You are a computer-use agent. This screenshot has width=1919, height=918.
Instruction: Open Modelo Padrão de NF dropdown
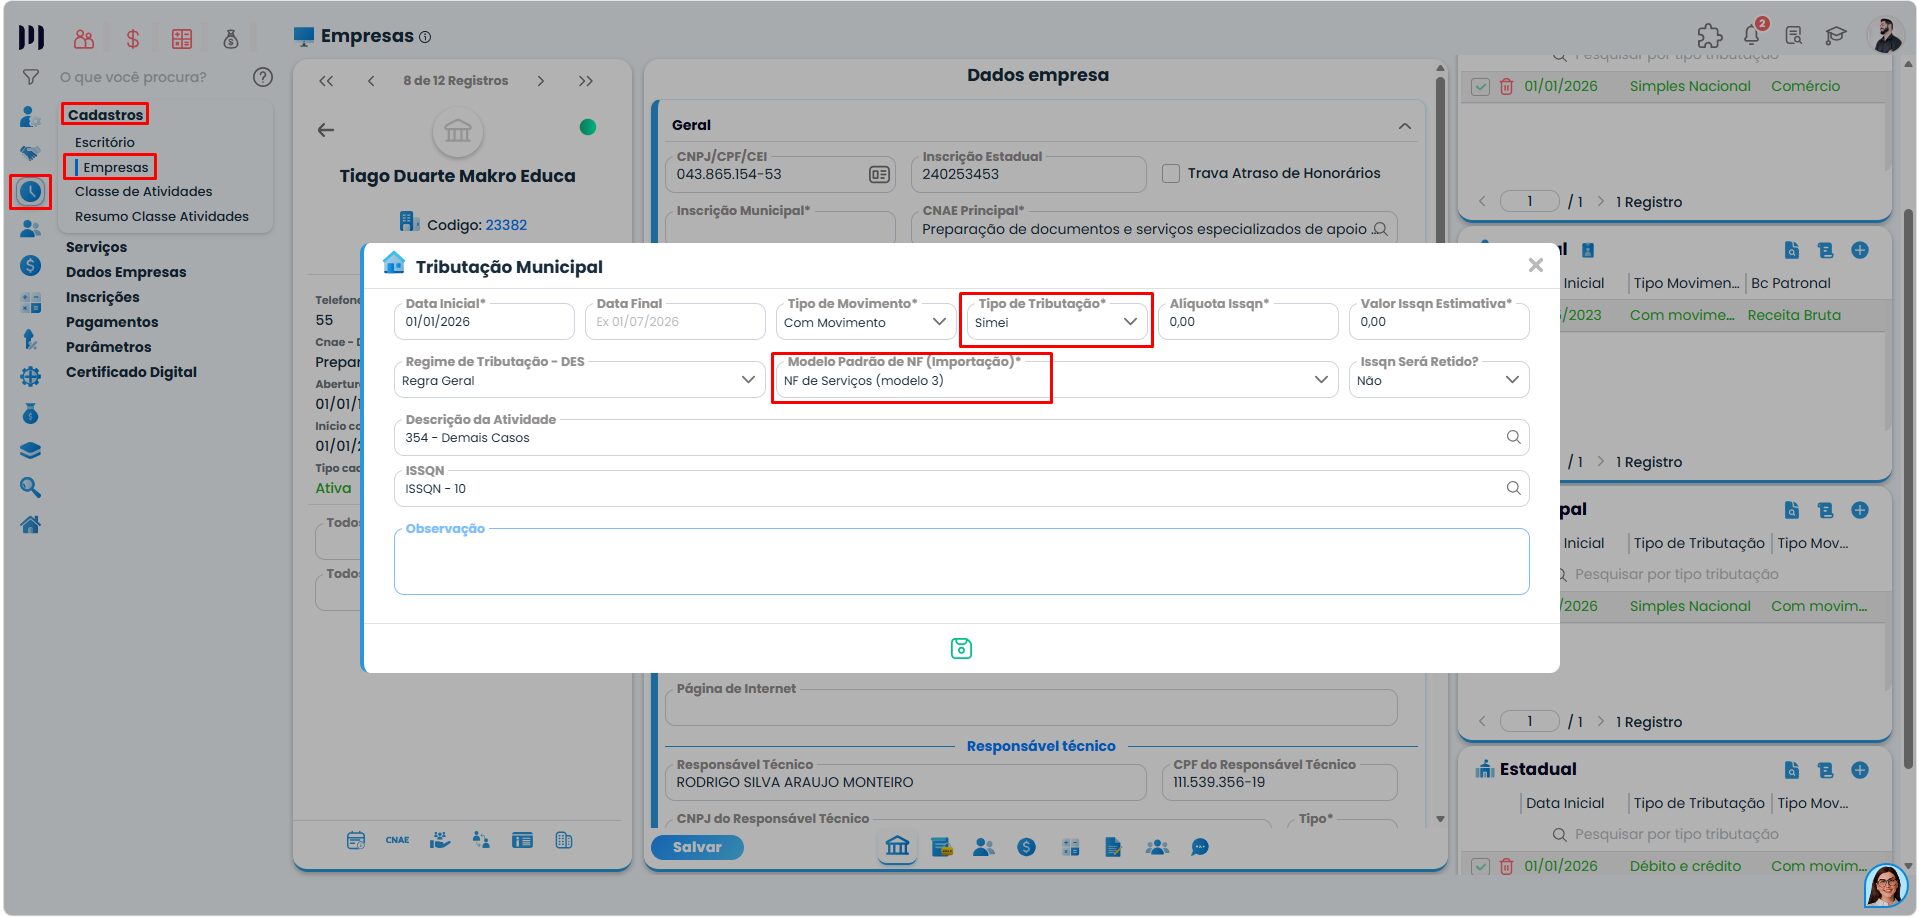(1057, 380)
